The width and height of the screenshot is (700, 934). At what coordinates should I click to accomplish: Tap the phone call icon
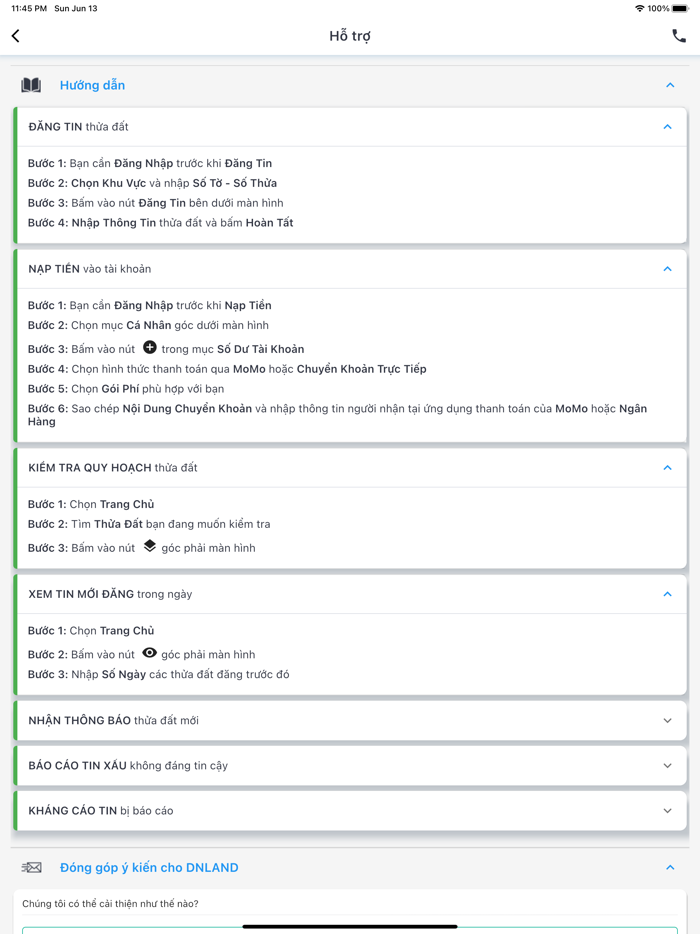[679, 36]
